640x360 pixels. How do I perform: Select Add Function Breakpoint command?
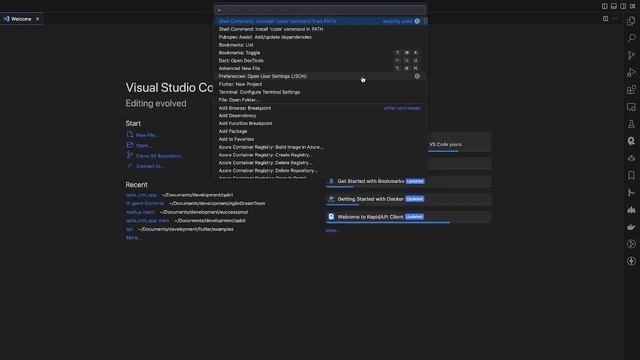coord(320,123)
